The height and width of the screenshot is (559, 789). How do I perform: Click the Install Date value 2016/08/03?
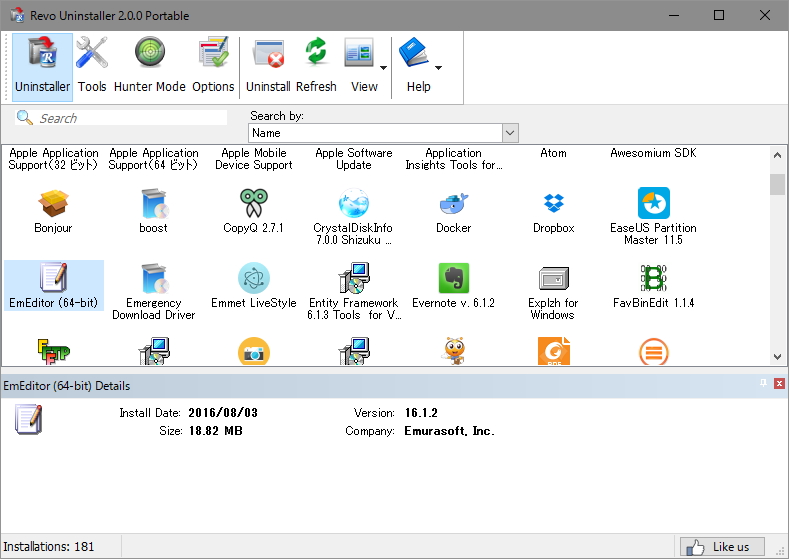coord(223,413)
